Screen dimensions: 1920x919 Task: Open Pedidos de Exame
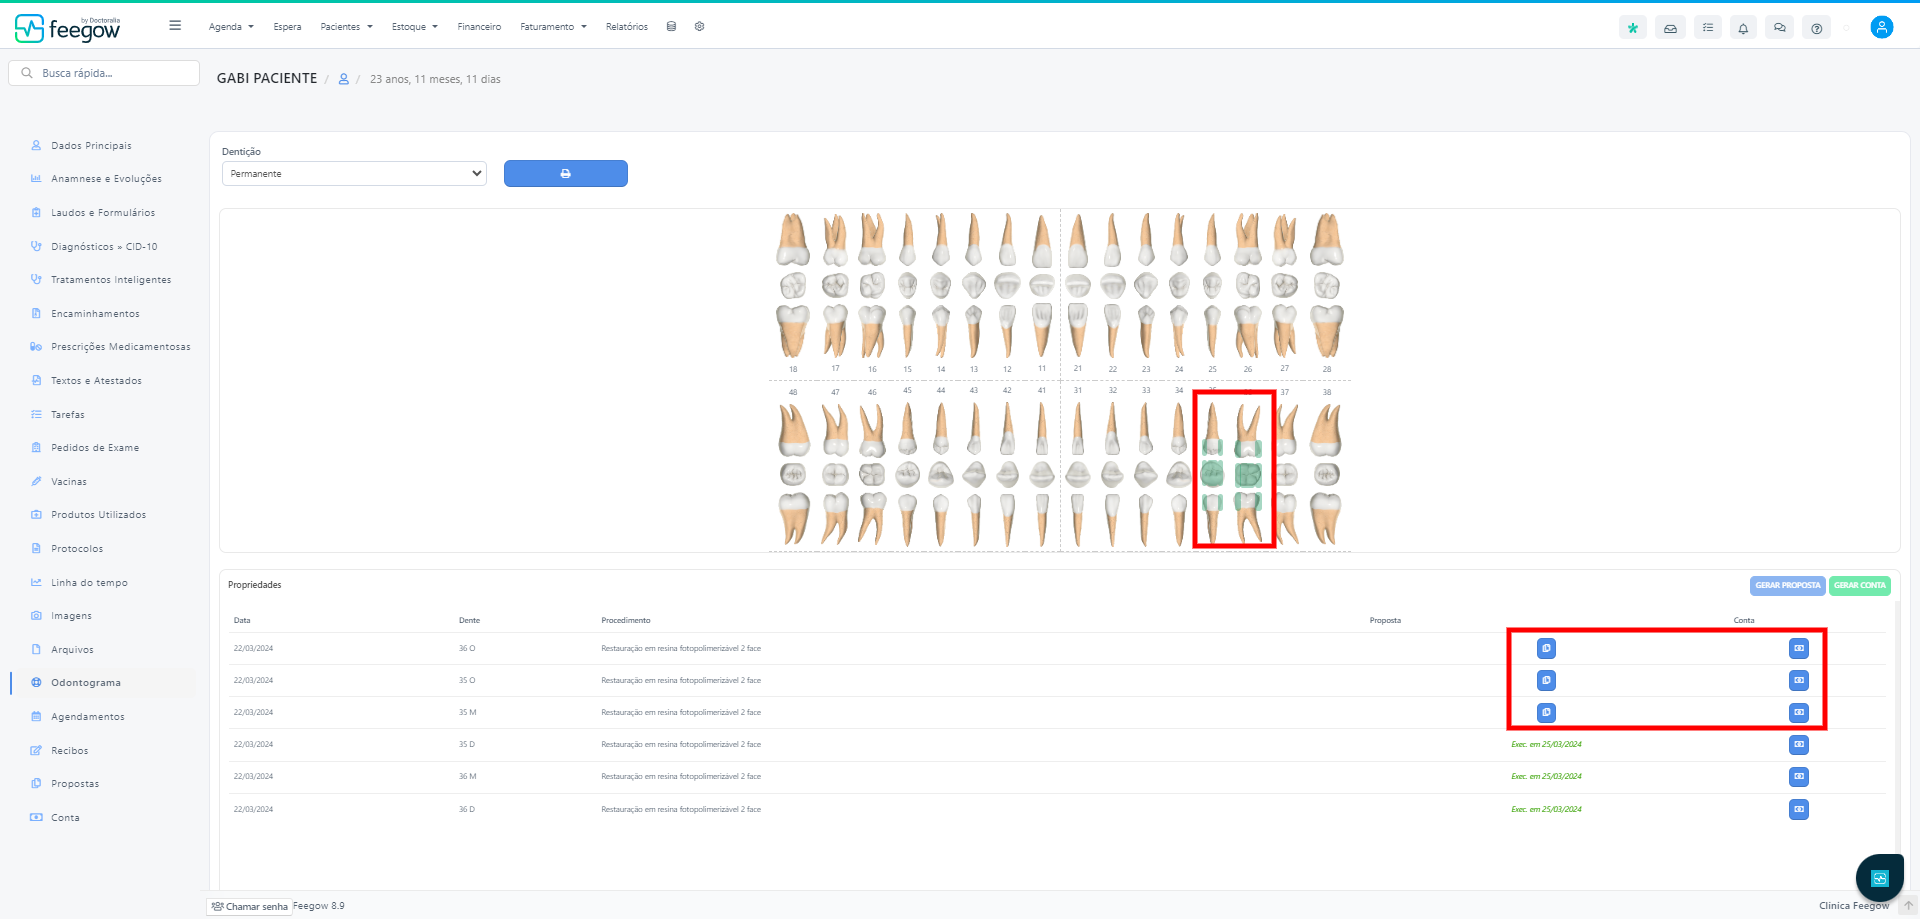point(95,448)
